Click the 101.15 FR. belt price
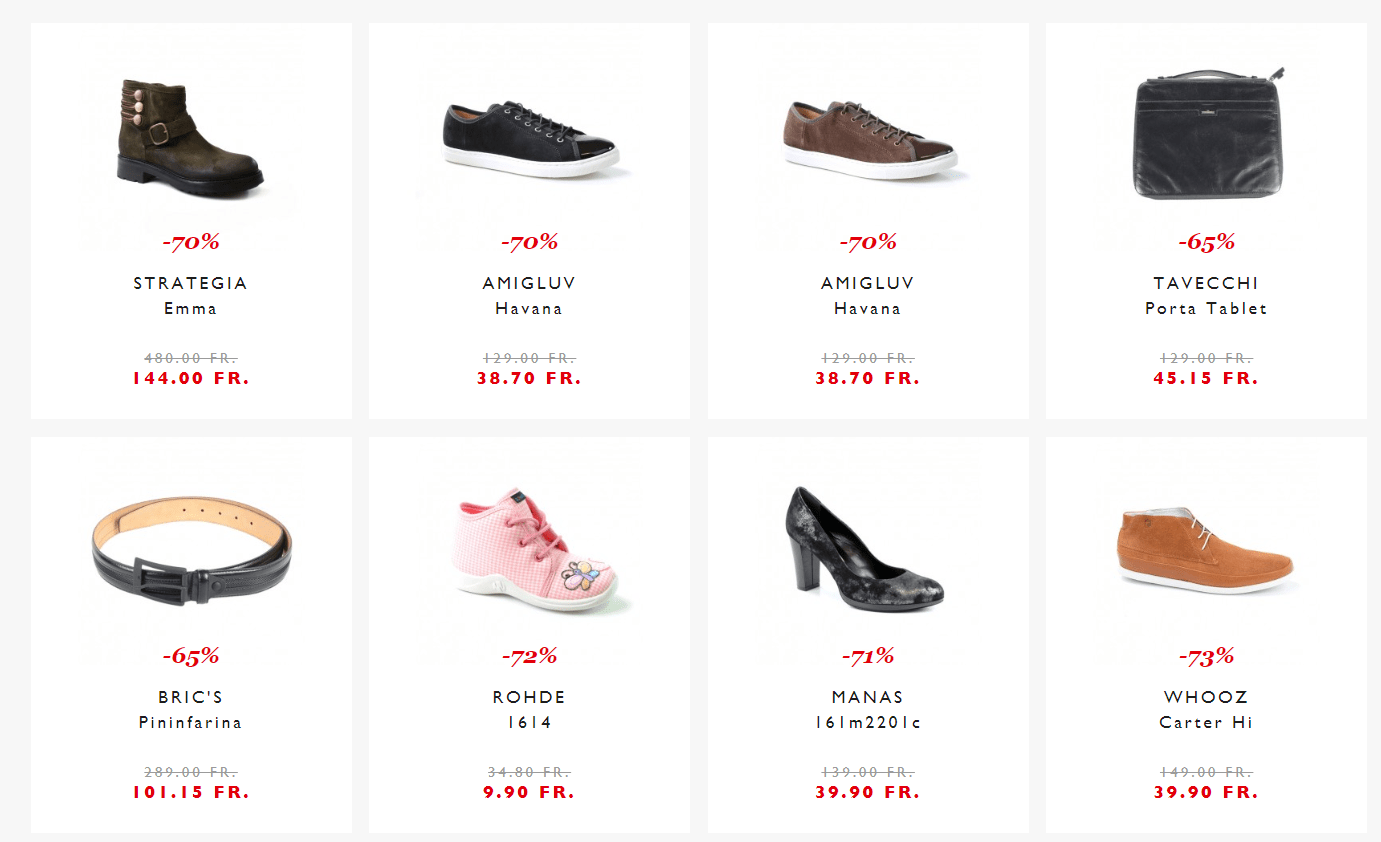Viewport: 1381px width, 842px height. click(x=191, y=792)
